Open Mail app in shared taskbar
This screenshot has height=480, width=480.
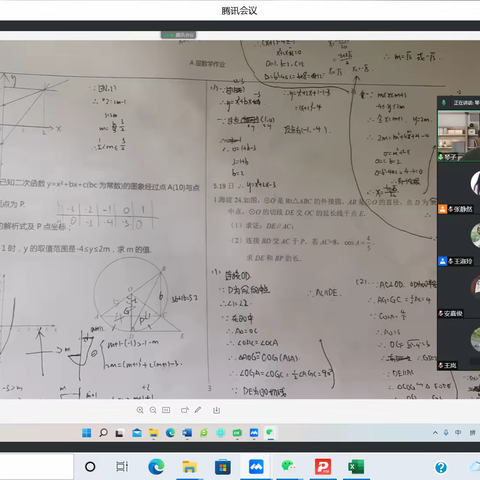coord(137,433)
